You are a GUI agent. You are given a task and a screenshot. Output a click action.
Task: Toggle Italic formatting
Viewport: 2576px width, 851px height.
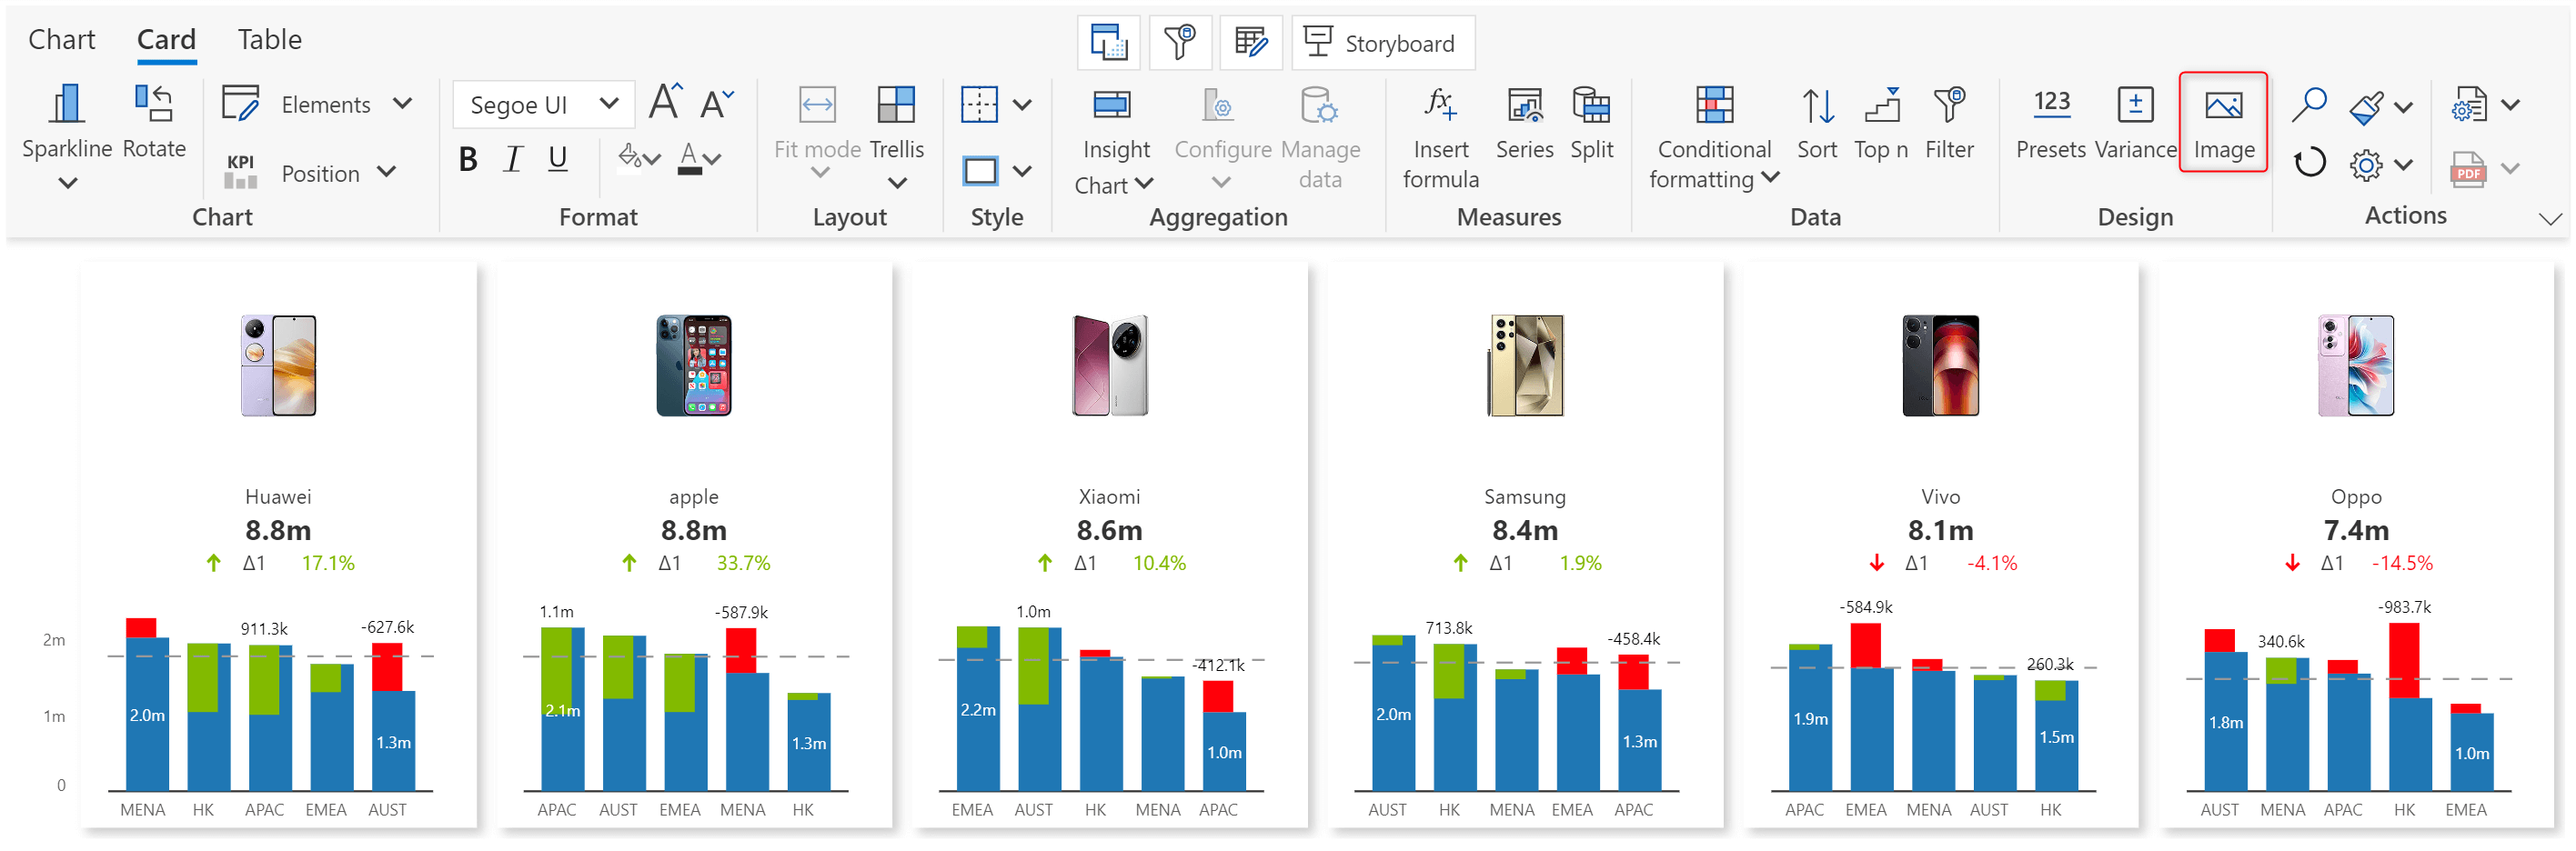pyautogui.click(x=513, y=159)
